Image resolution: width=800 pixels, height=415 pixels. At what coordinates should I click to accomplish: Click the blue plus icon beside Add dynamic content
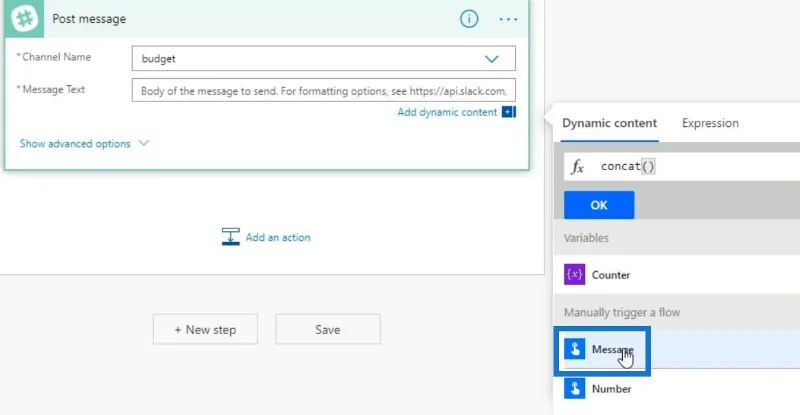[509, 112]
